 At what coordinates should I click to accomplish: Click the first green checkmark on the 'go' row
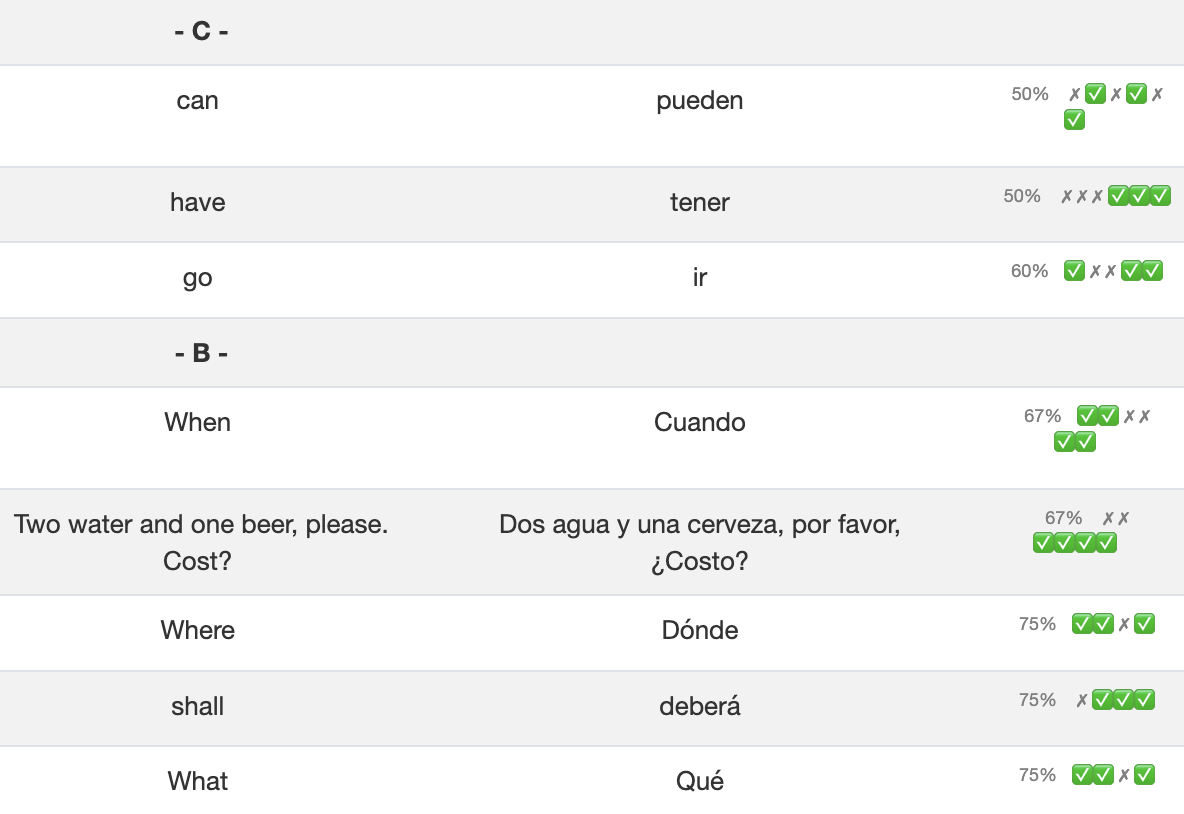[1074, 270]
